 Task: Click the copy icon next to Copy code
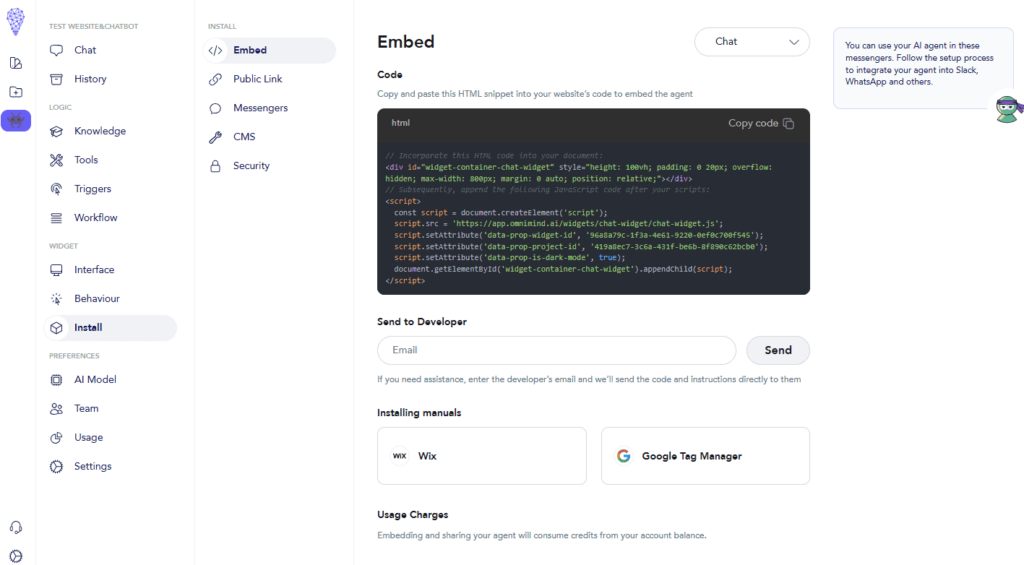[788, 123]
